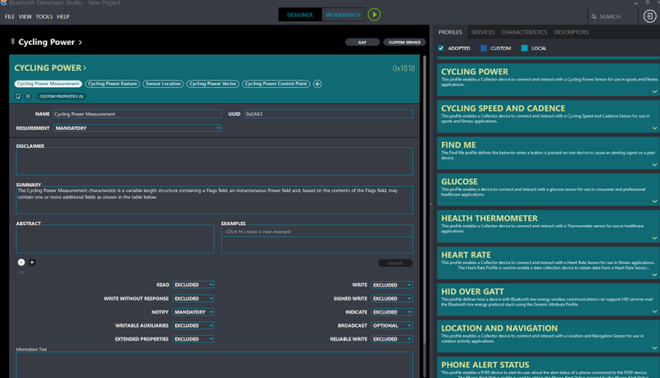660x378 pixels.
Task: Open the Write property dropdown
Action: click(391, 285)
